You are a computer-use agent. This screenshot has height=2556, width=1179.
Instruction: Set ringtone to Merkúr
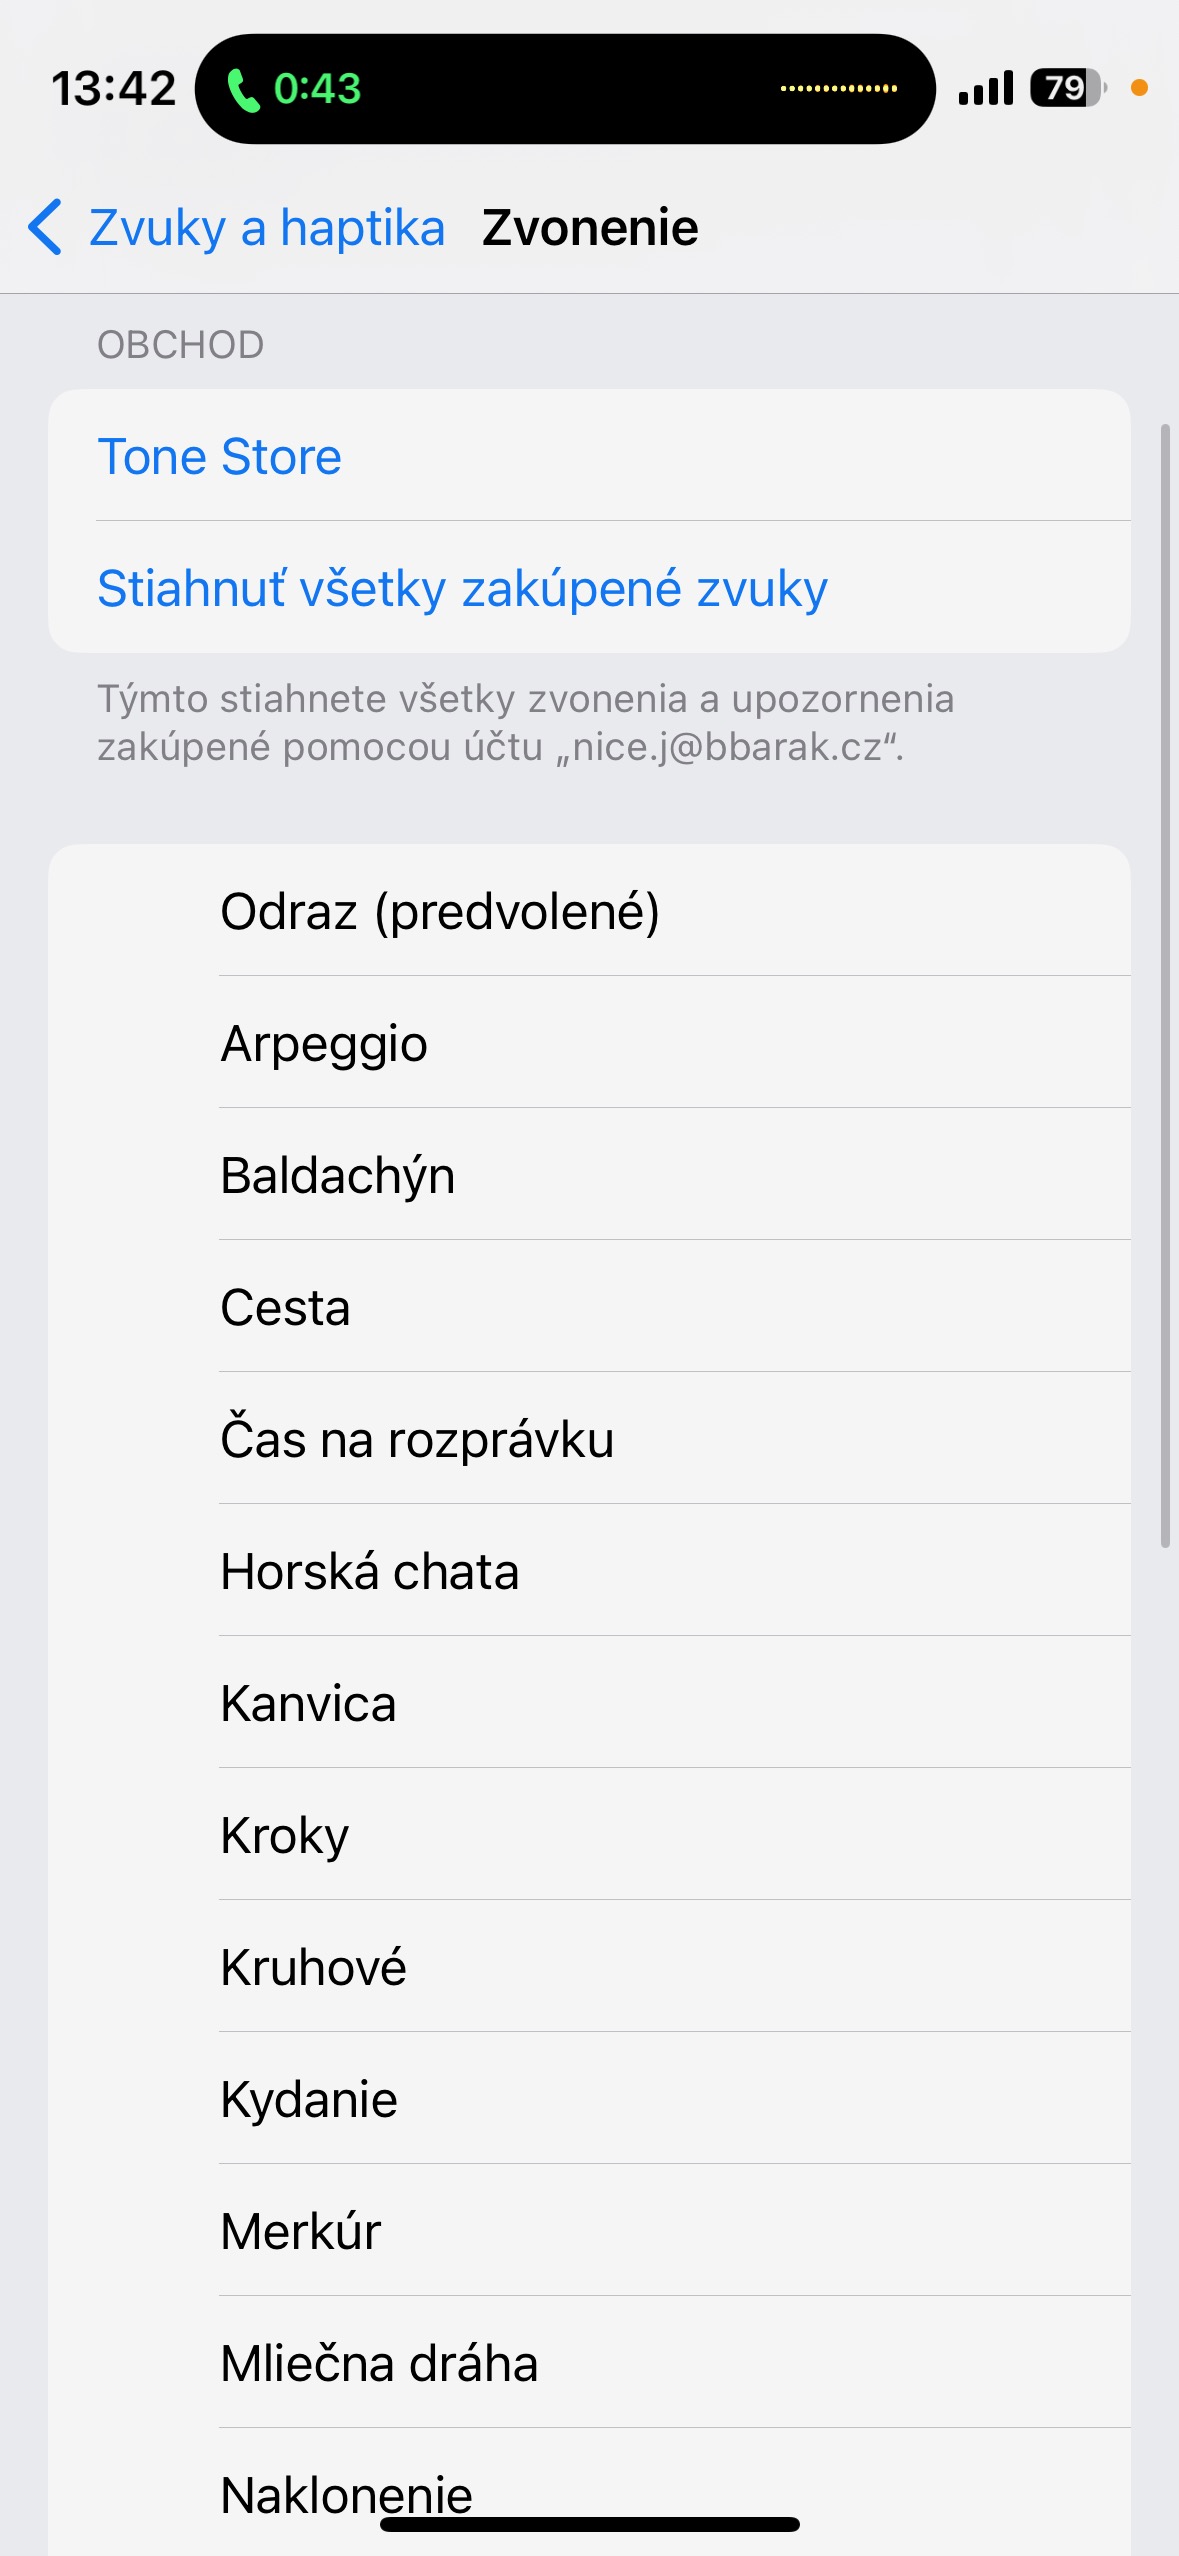(x=301, y=2232)
